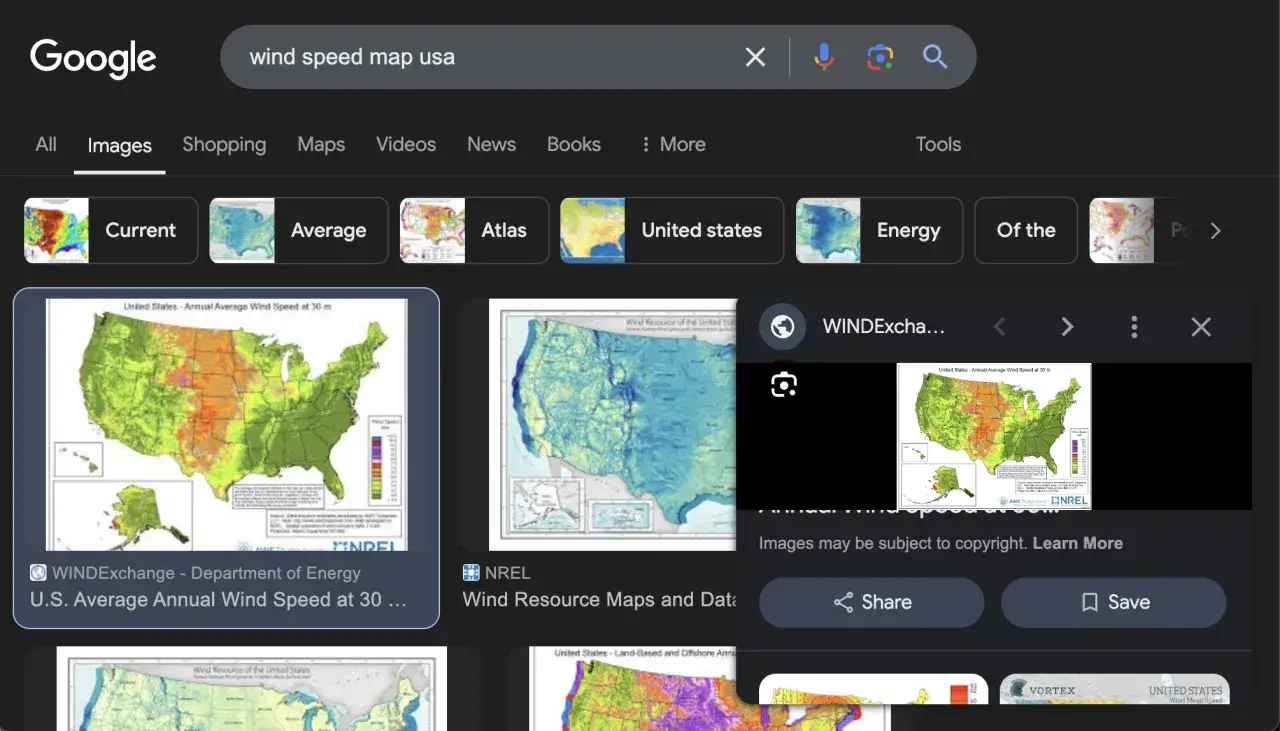
Task: Apply the United states filter chip
Action: (672, 230)
